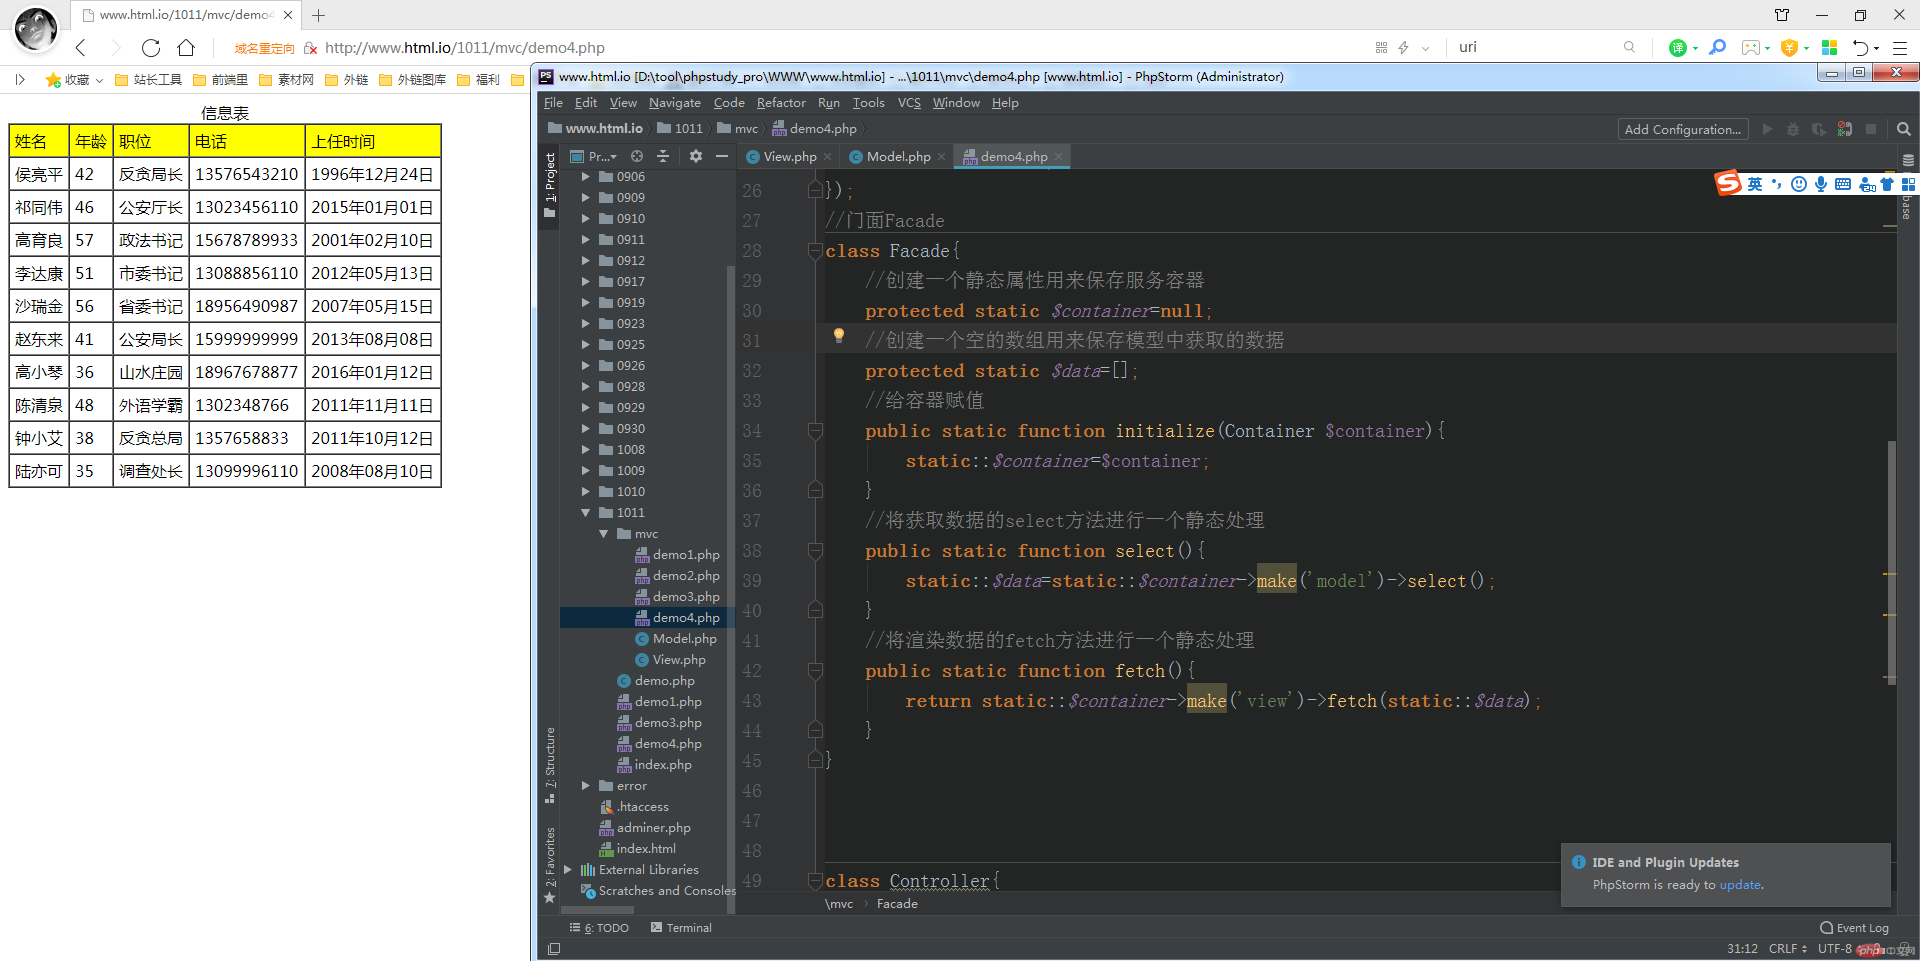Click the intention lightbulb on line 31
1920x961 pixels.
pos(839,336)
